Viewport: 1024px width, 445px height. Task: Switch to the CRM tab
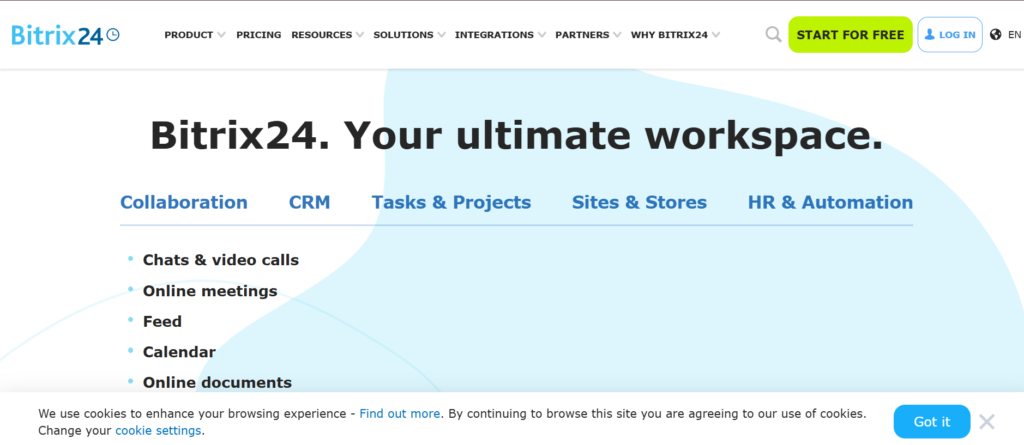(309, 203)
